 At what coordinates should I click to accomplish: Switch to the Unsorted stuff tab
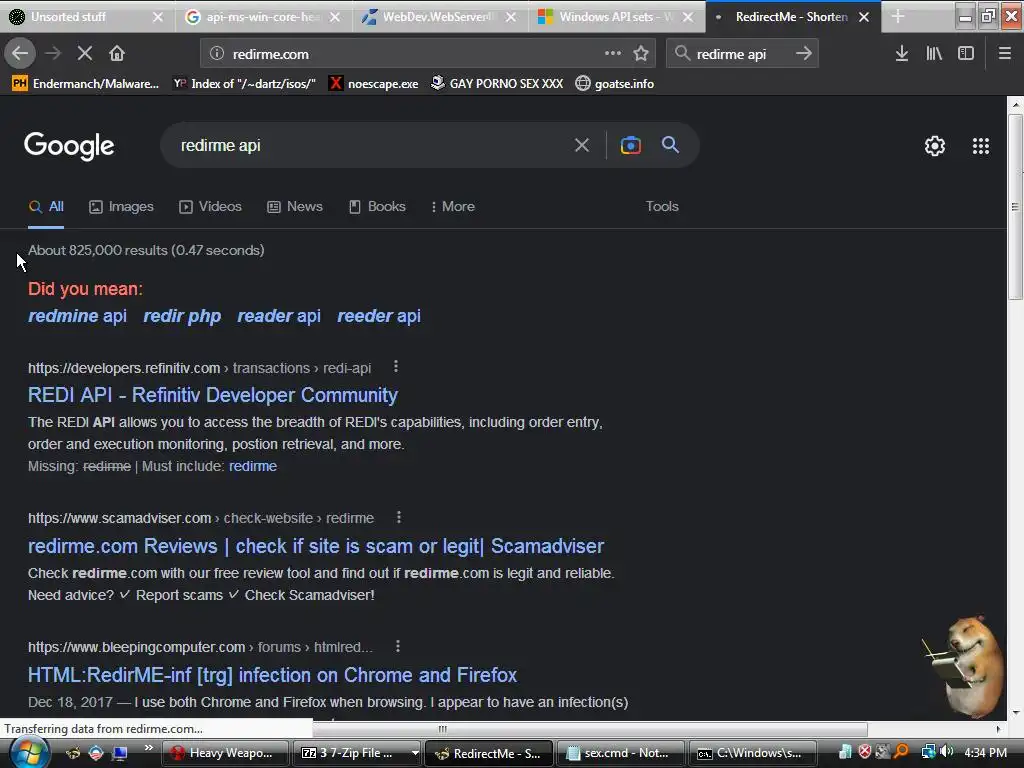(77, 17)
